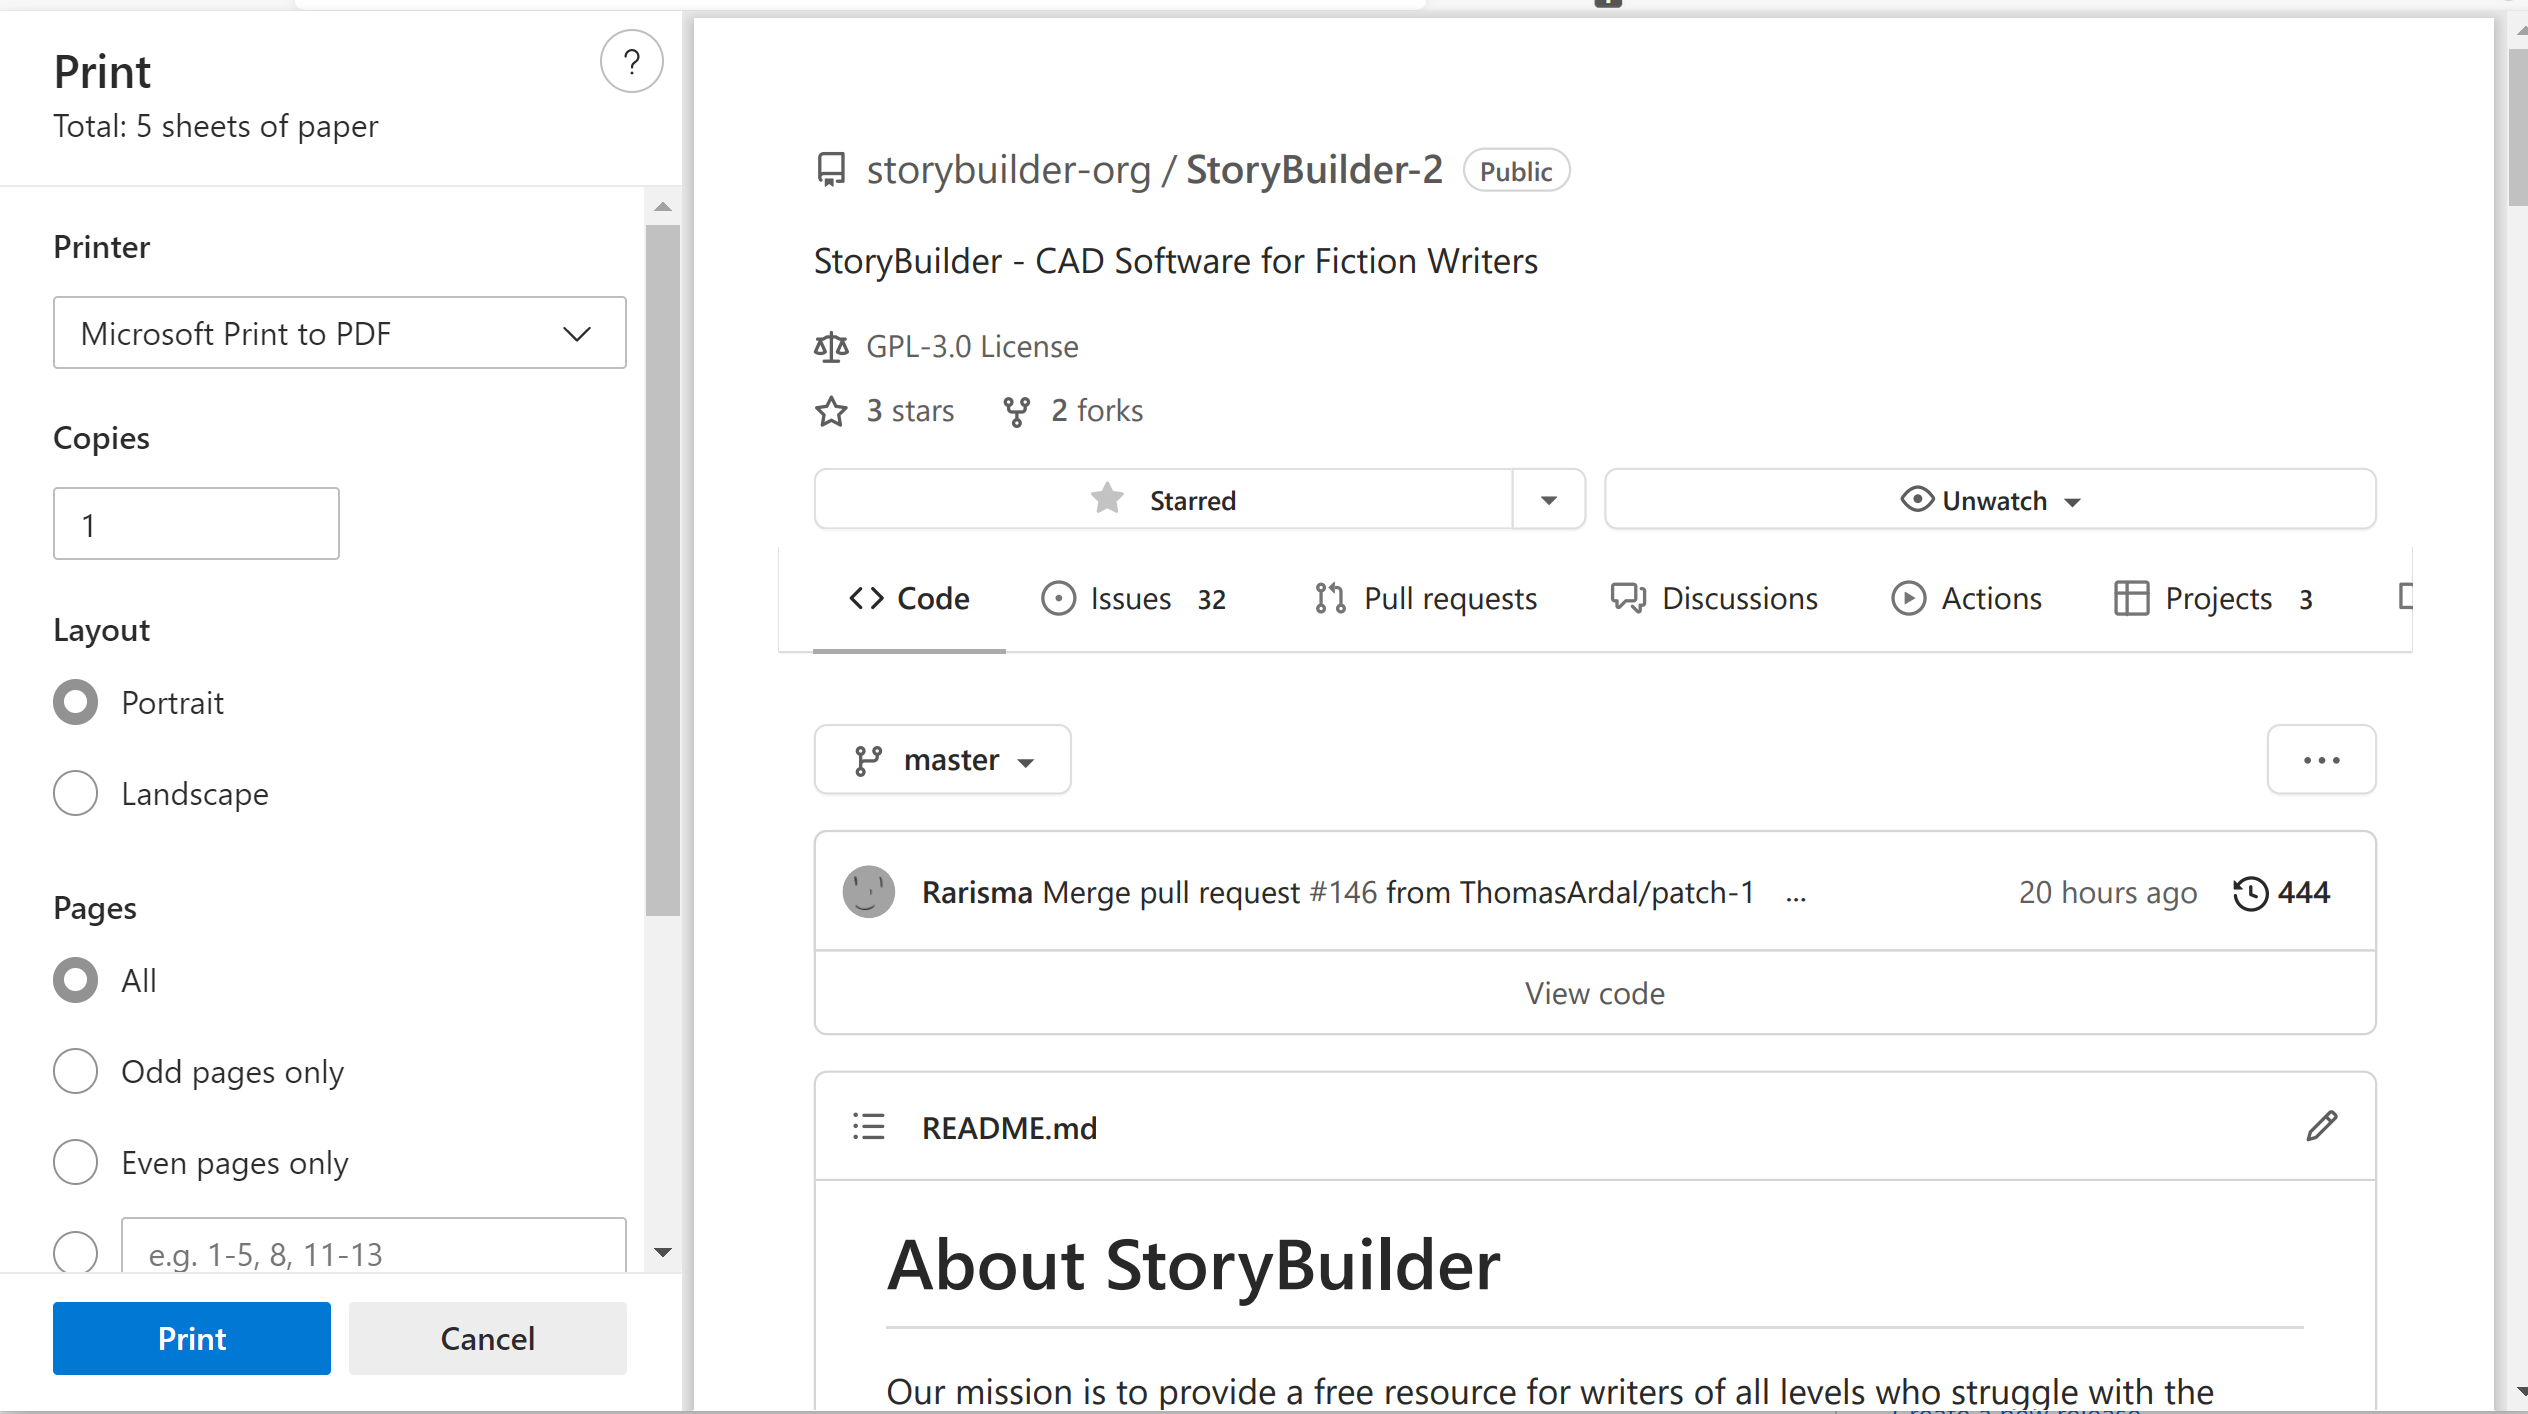Click the help question mark icon
Image resolution: width=2528 pixels, height=1414 pixels.
point(631,61)
